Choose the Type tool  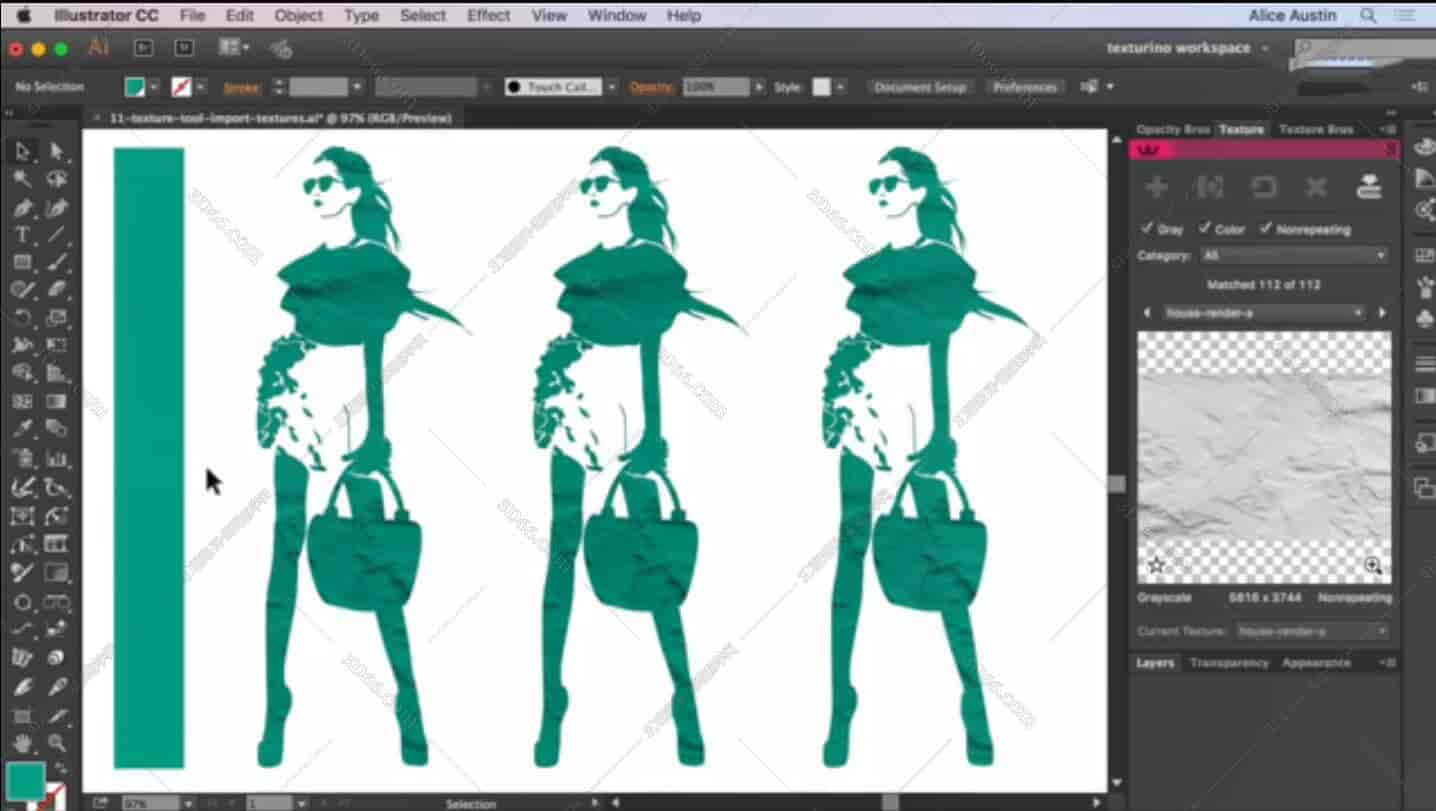20,236
